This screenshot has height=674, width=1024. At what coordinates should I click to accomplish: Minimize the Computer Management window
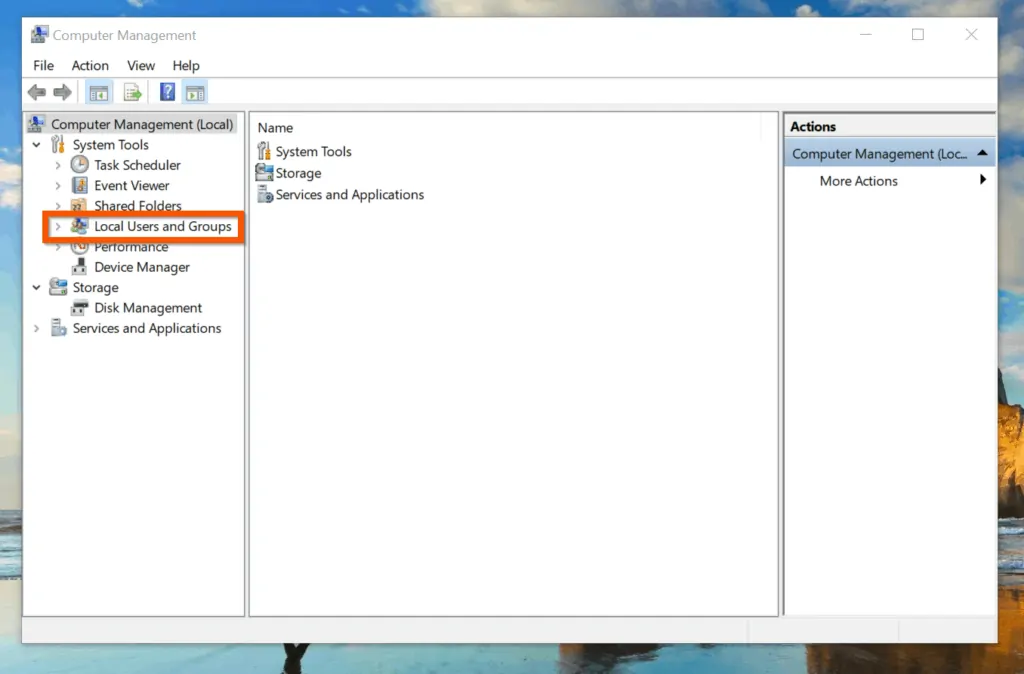866,35
